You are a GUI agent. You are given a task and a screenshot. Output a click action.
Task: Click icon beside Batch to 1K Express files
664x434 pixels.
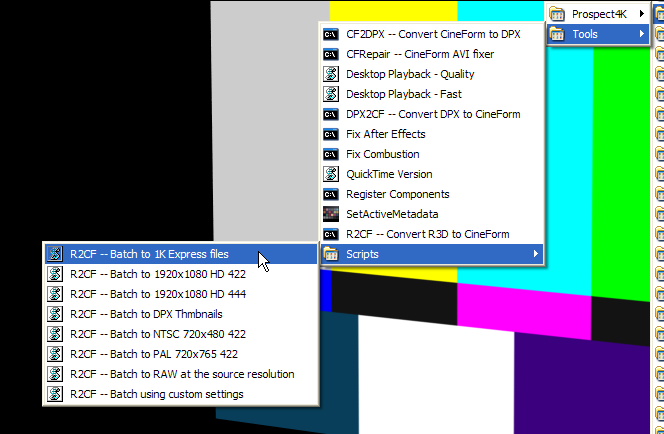click(x=55, y=254)
